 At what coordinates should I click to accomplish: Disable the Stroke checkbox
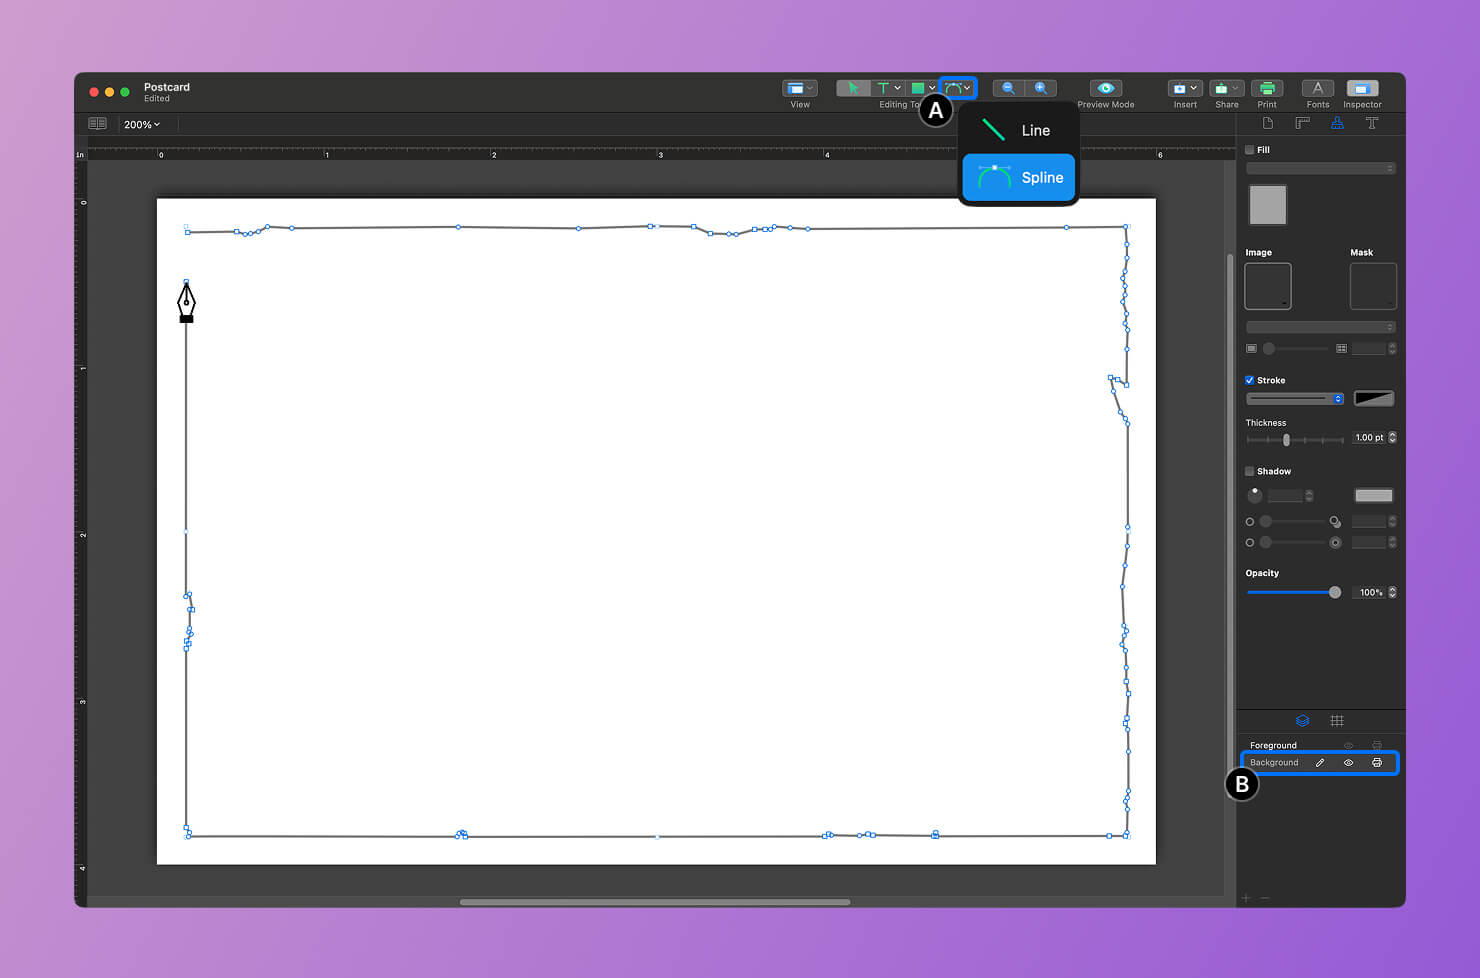tap(1249, 380)
